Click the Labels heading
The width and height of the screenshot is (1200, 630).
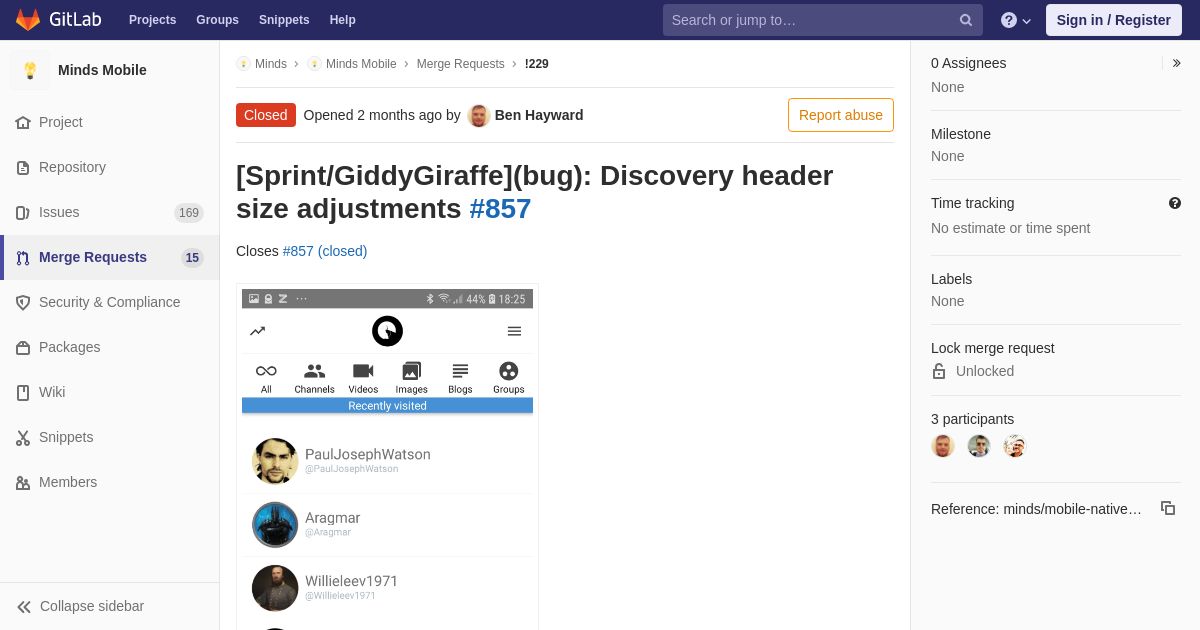coord(952,279)
